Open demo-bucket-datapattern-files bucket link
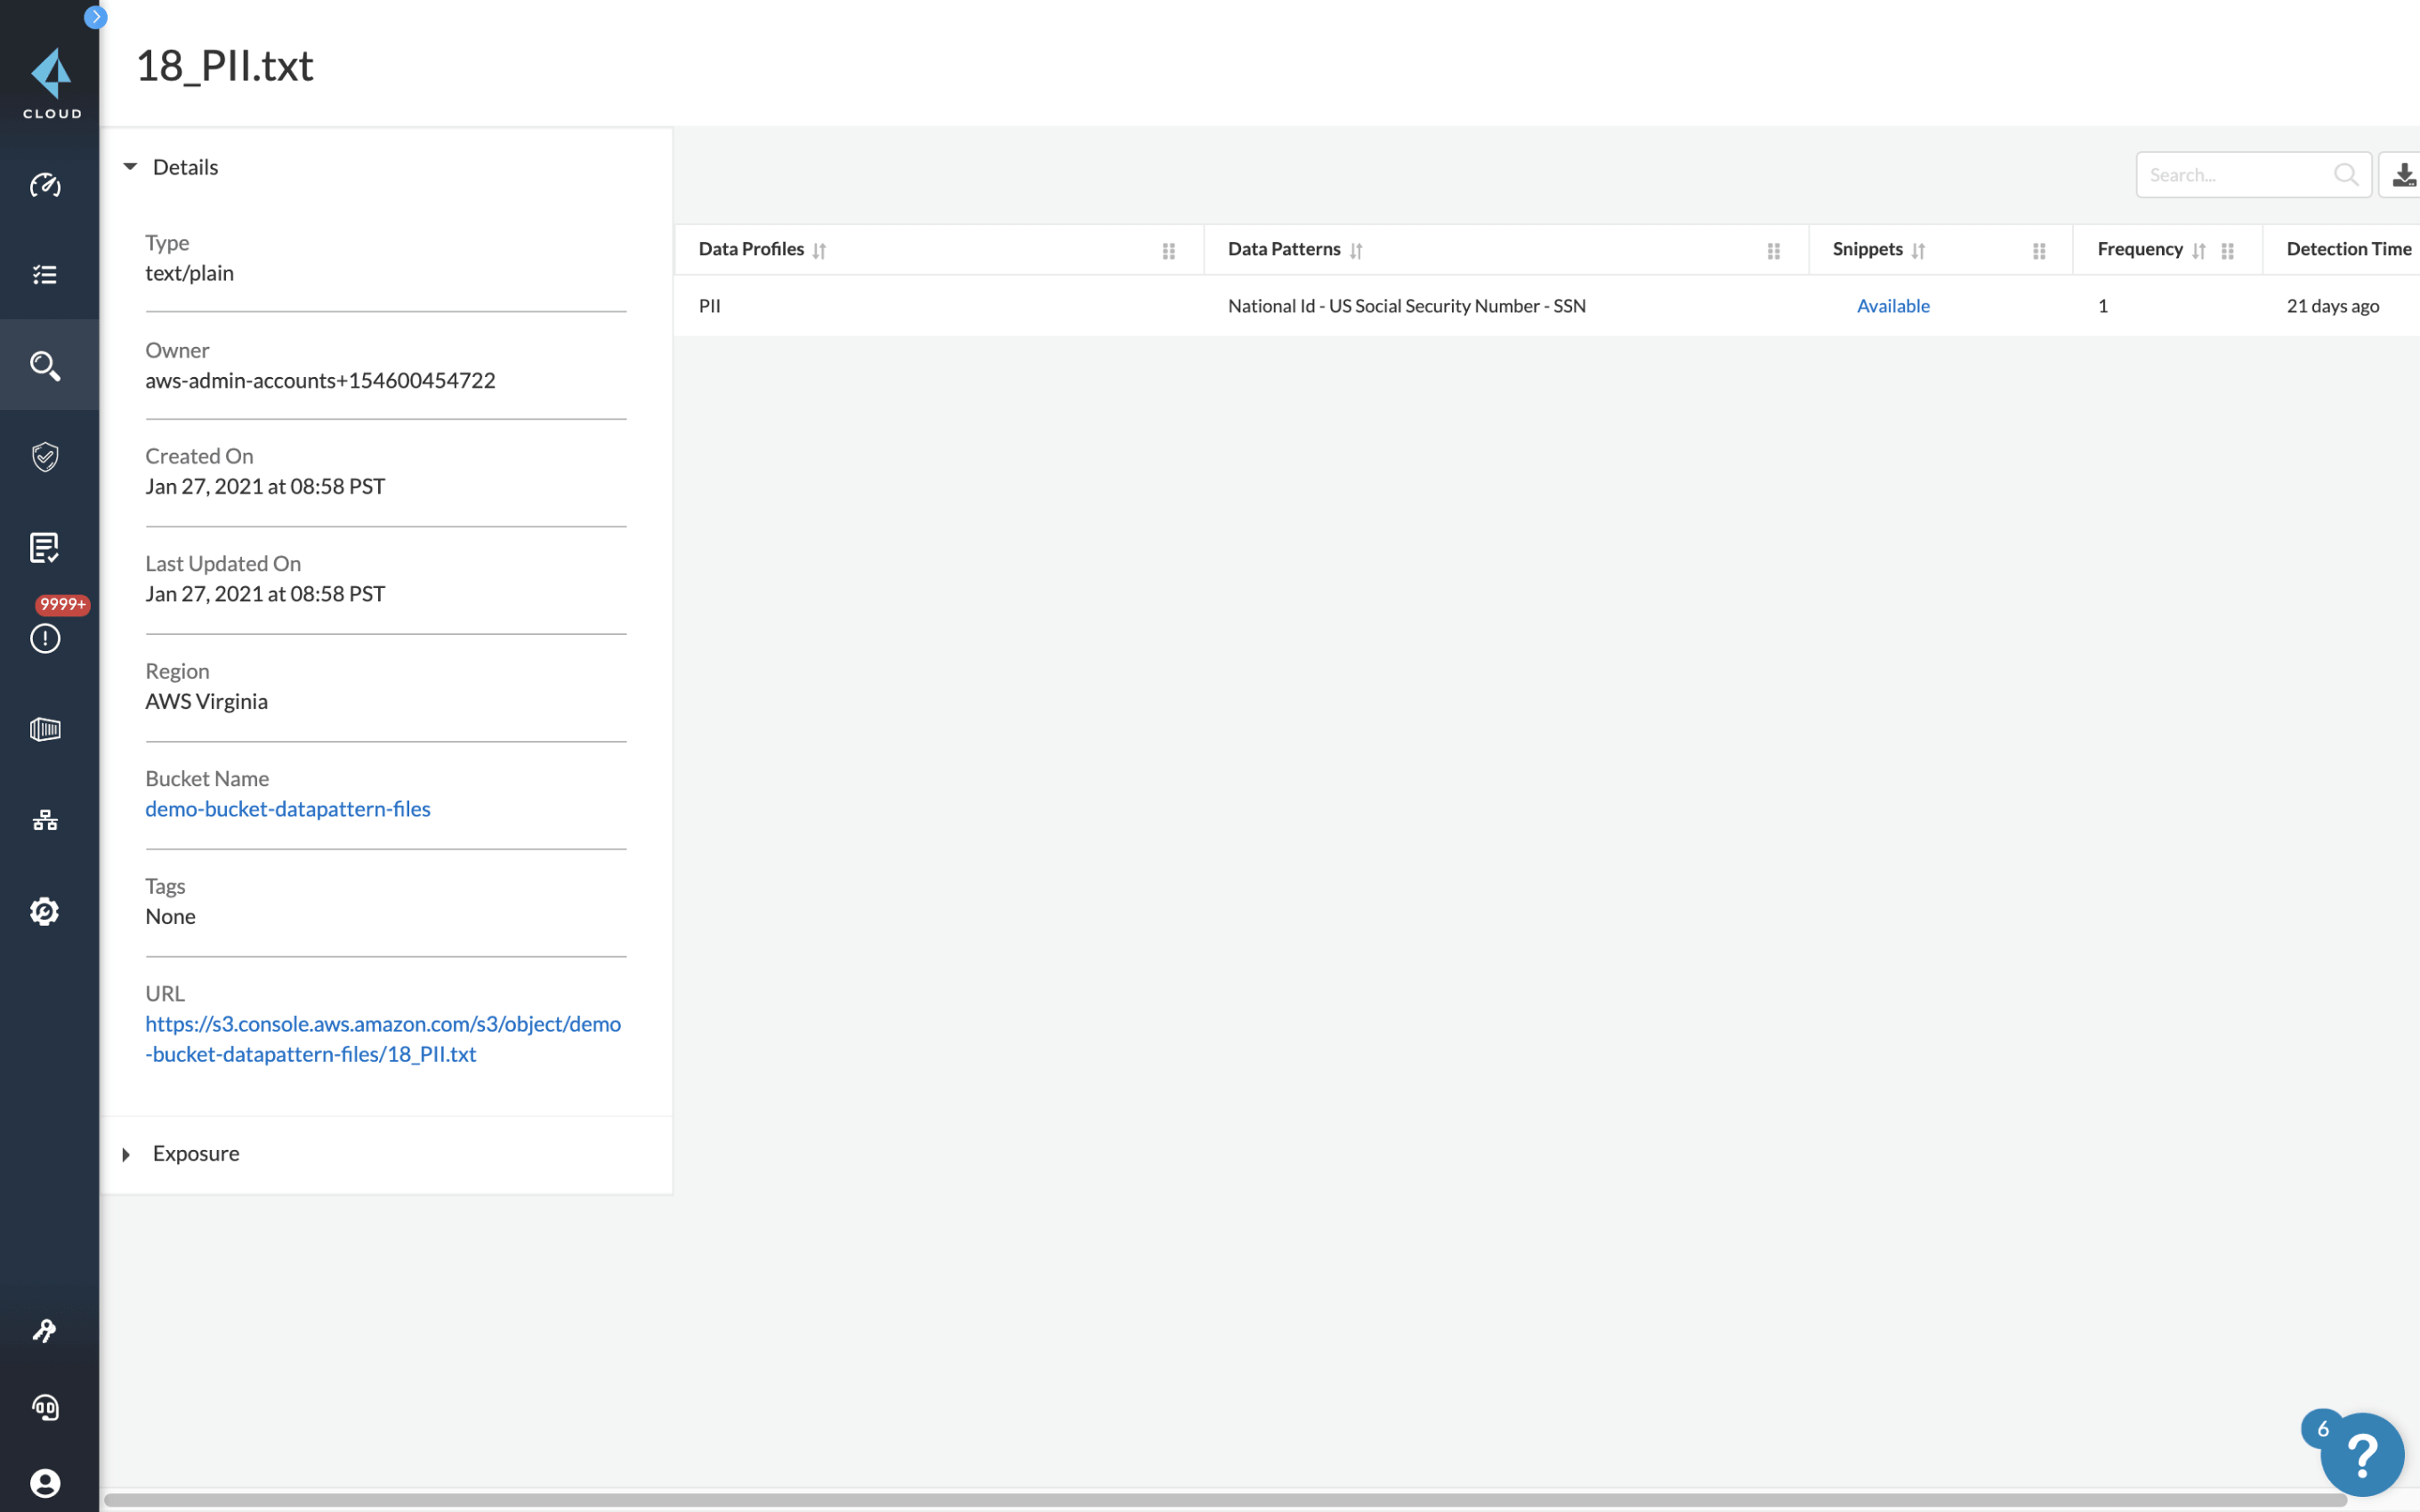Viewport: 2420px width, 1512px height. coord(287,808)
